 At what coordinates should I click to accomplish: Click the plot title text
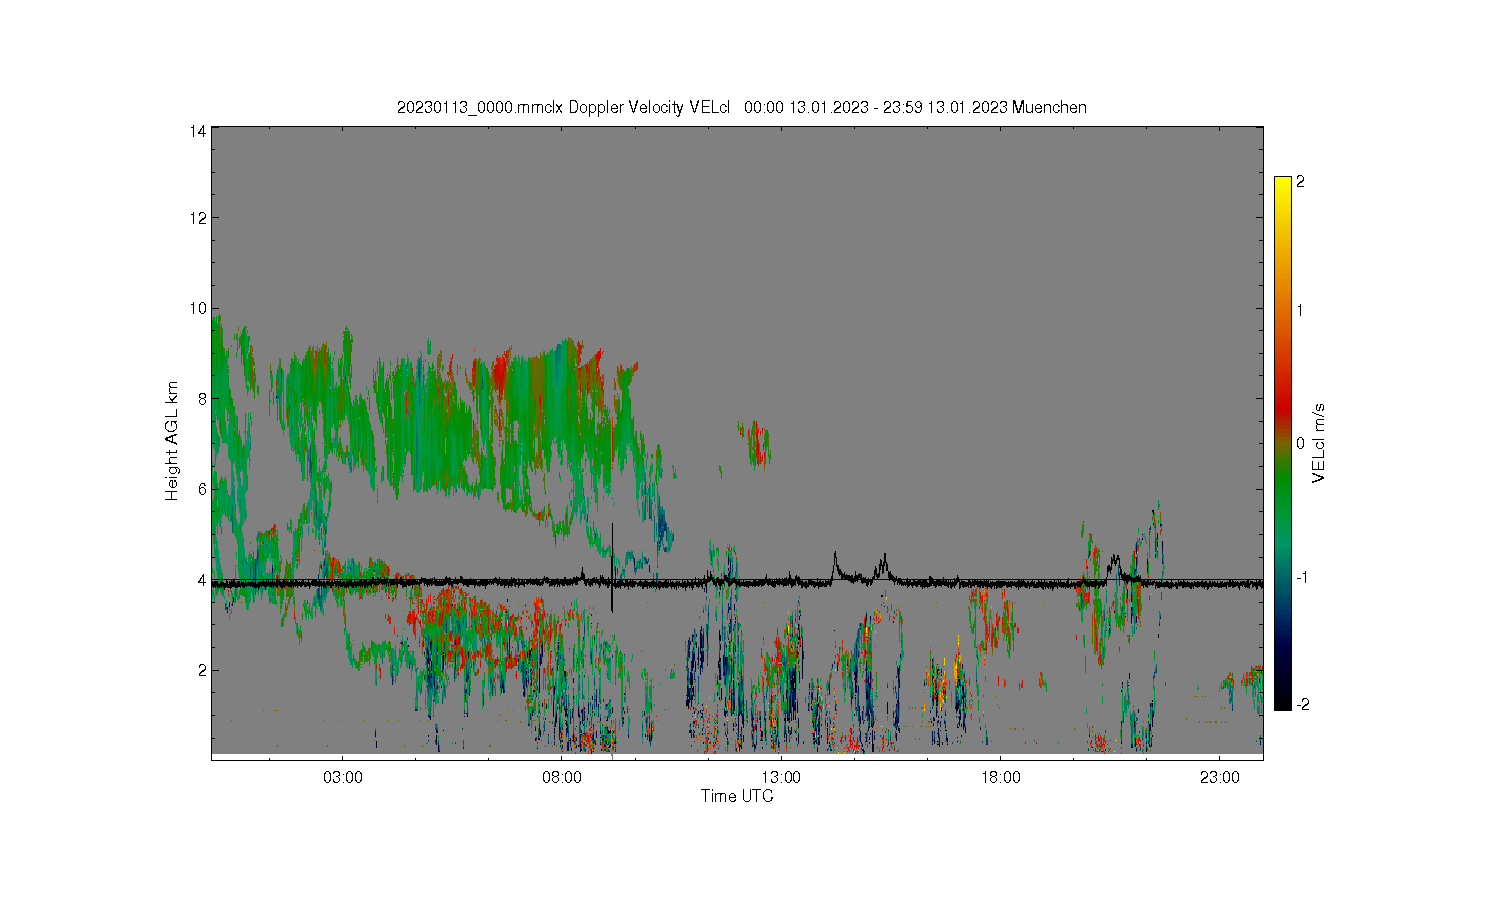pos(741,107)
